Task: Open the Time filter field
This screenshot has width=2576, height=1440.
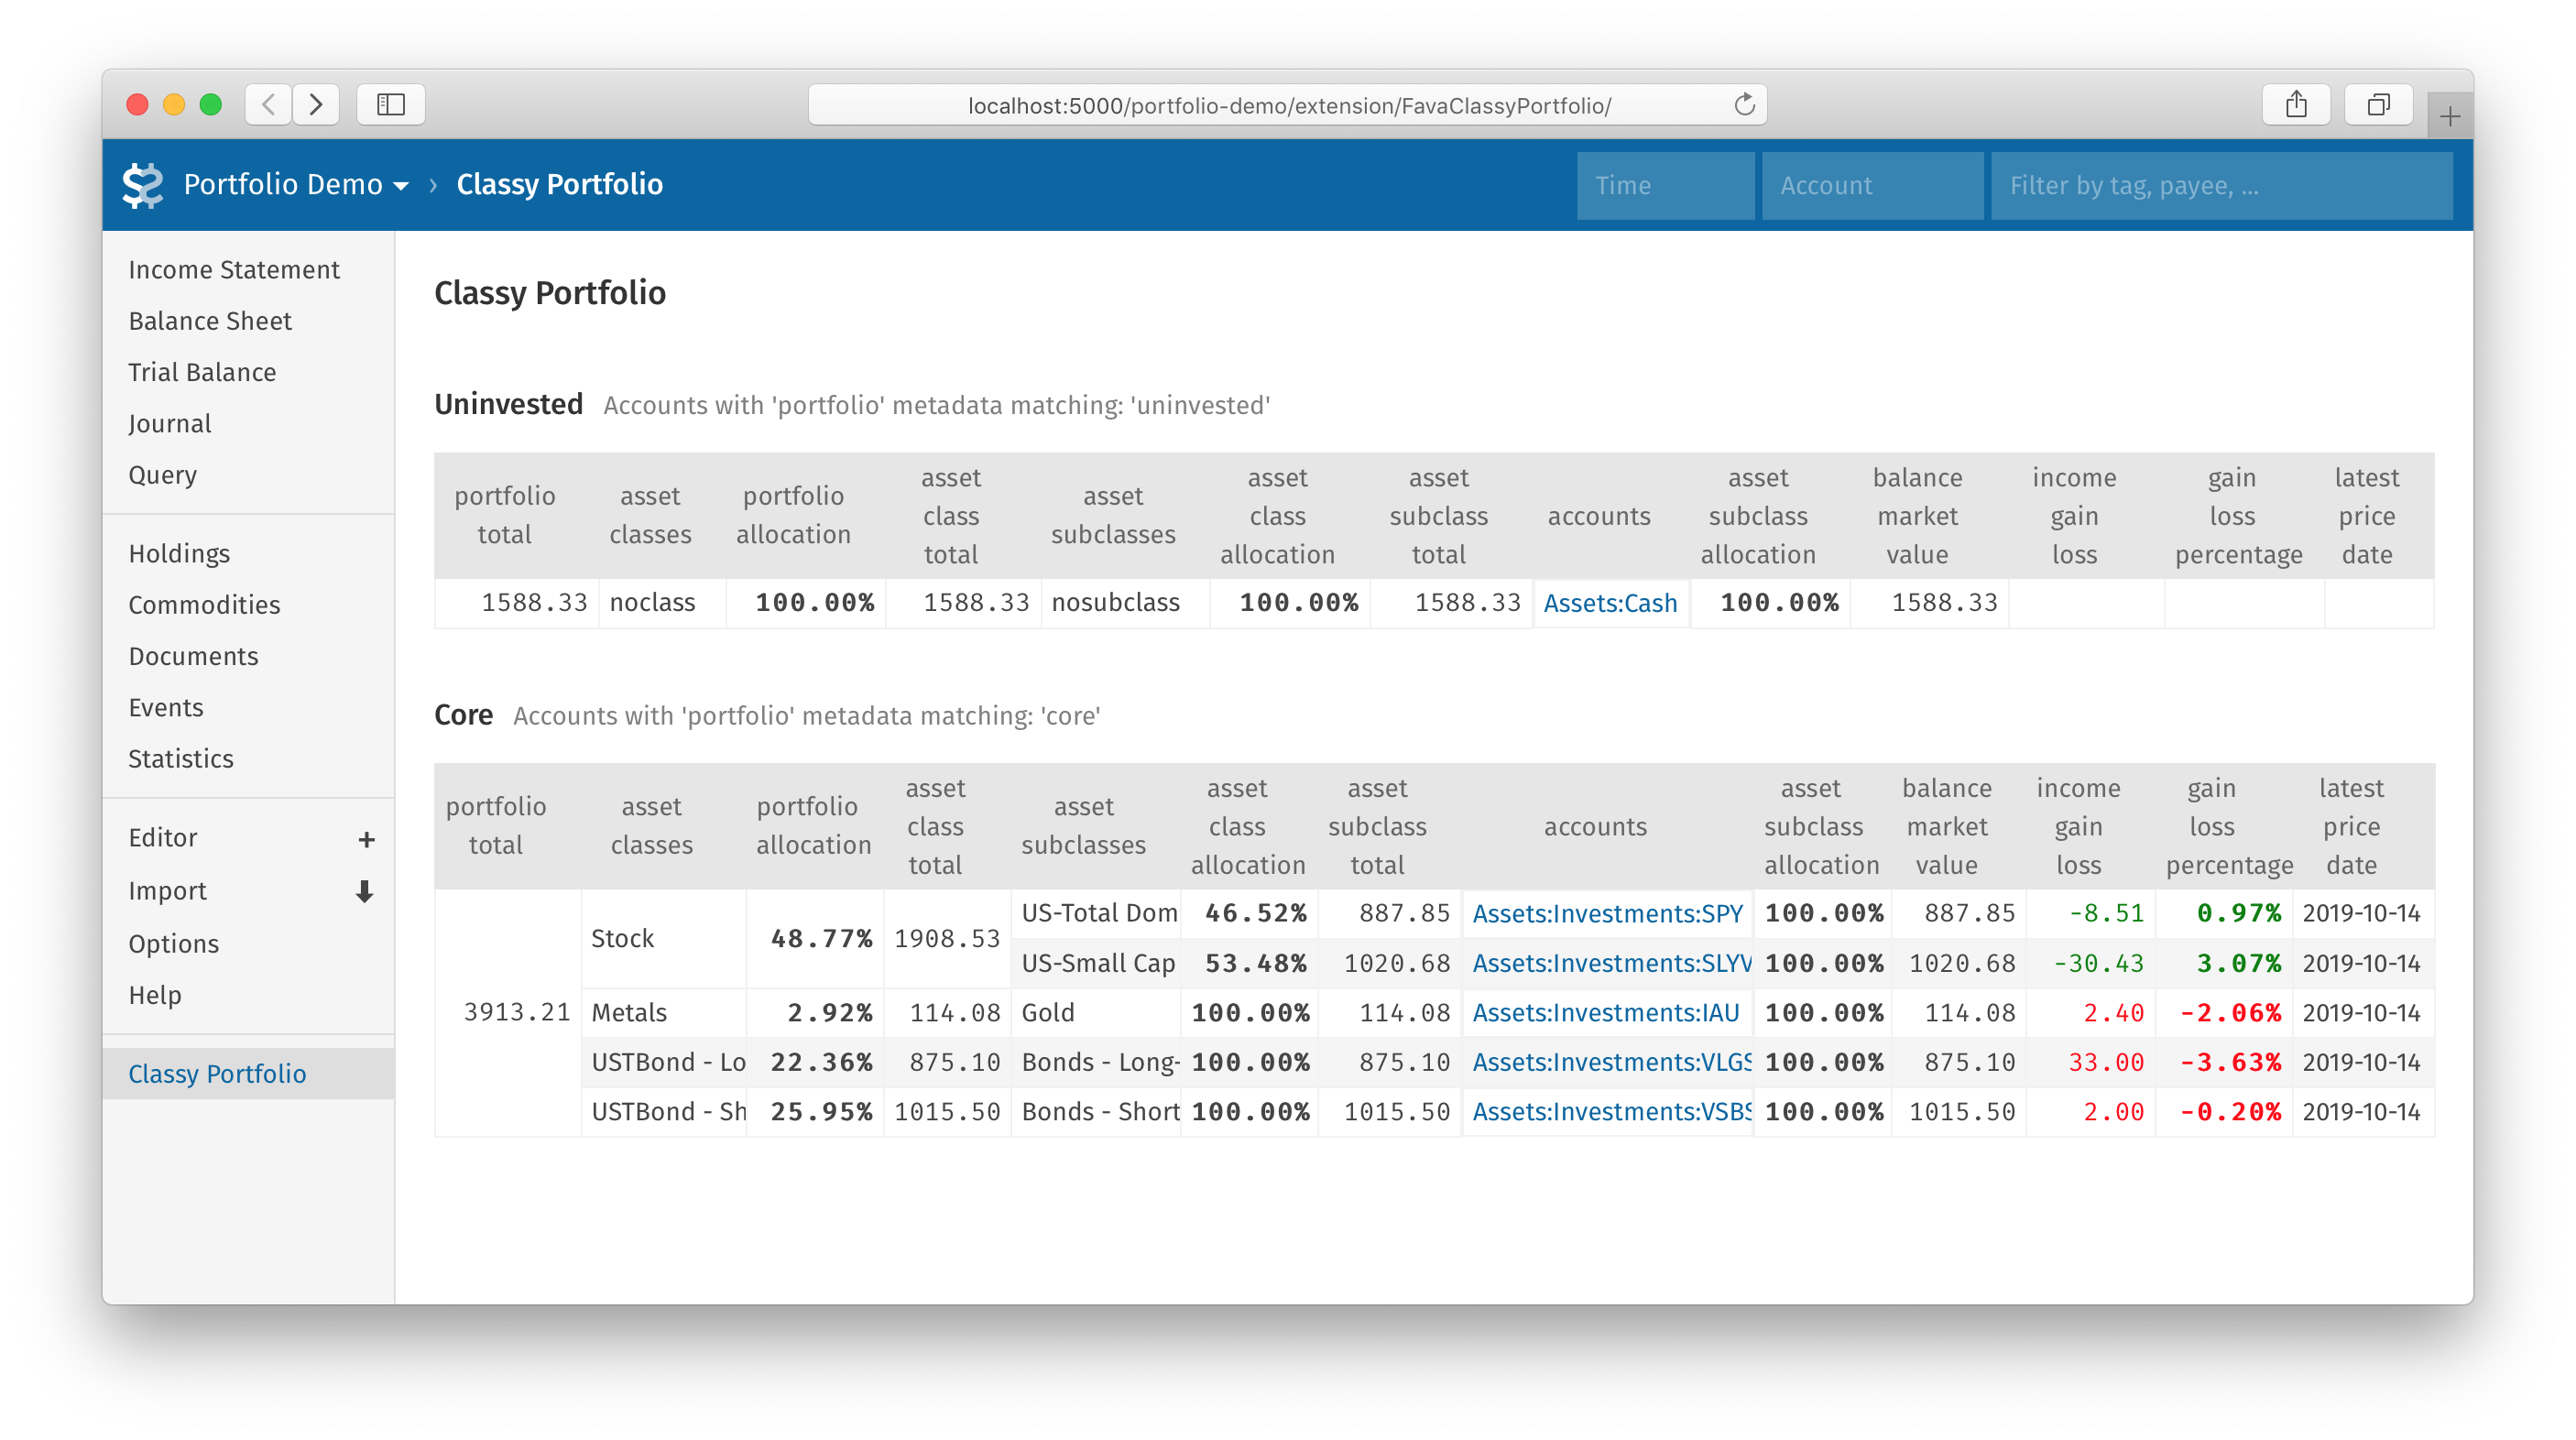Action: click(1665, 186)
